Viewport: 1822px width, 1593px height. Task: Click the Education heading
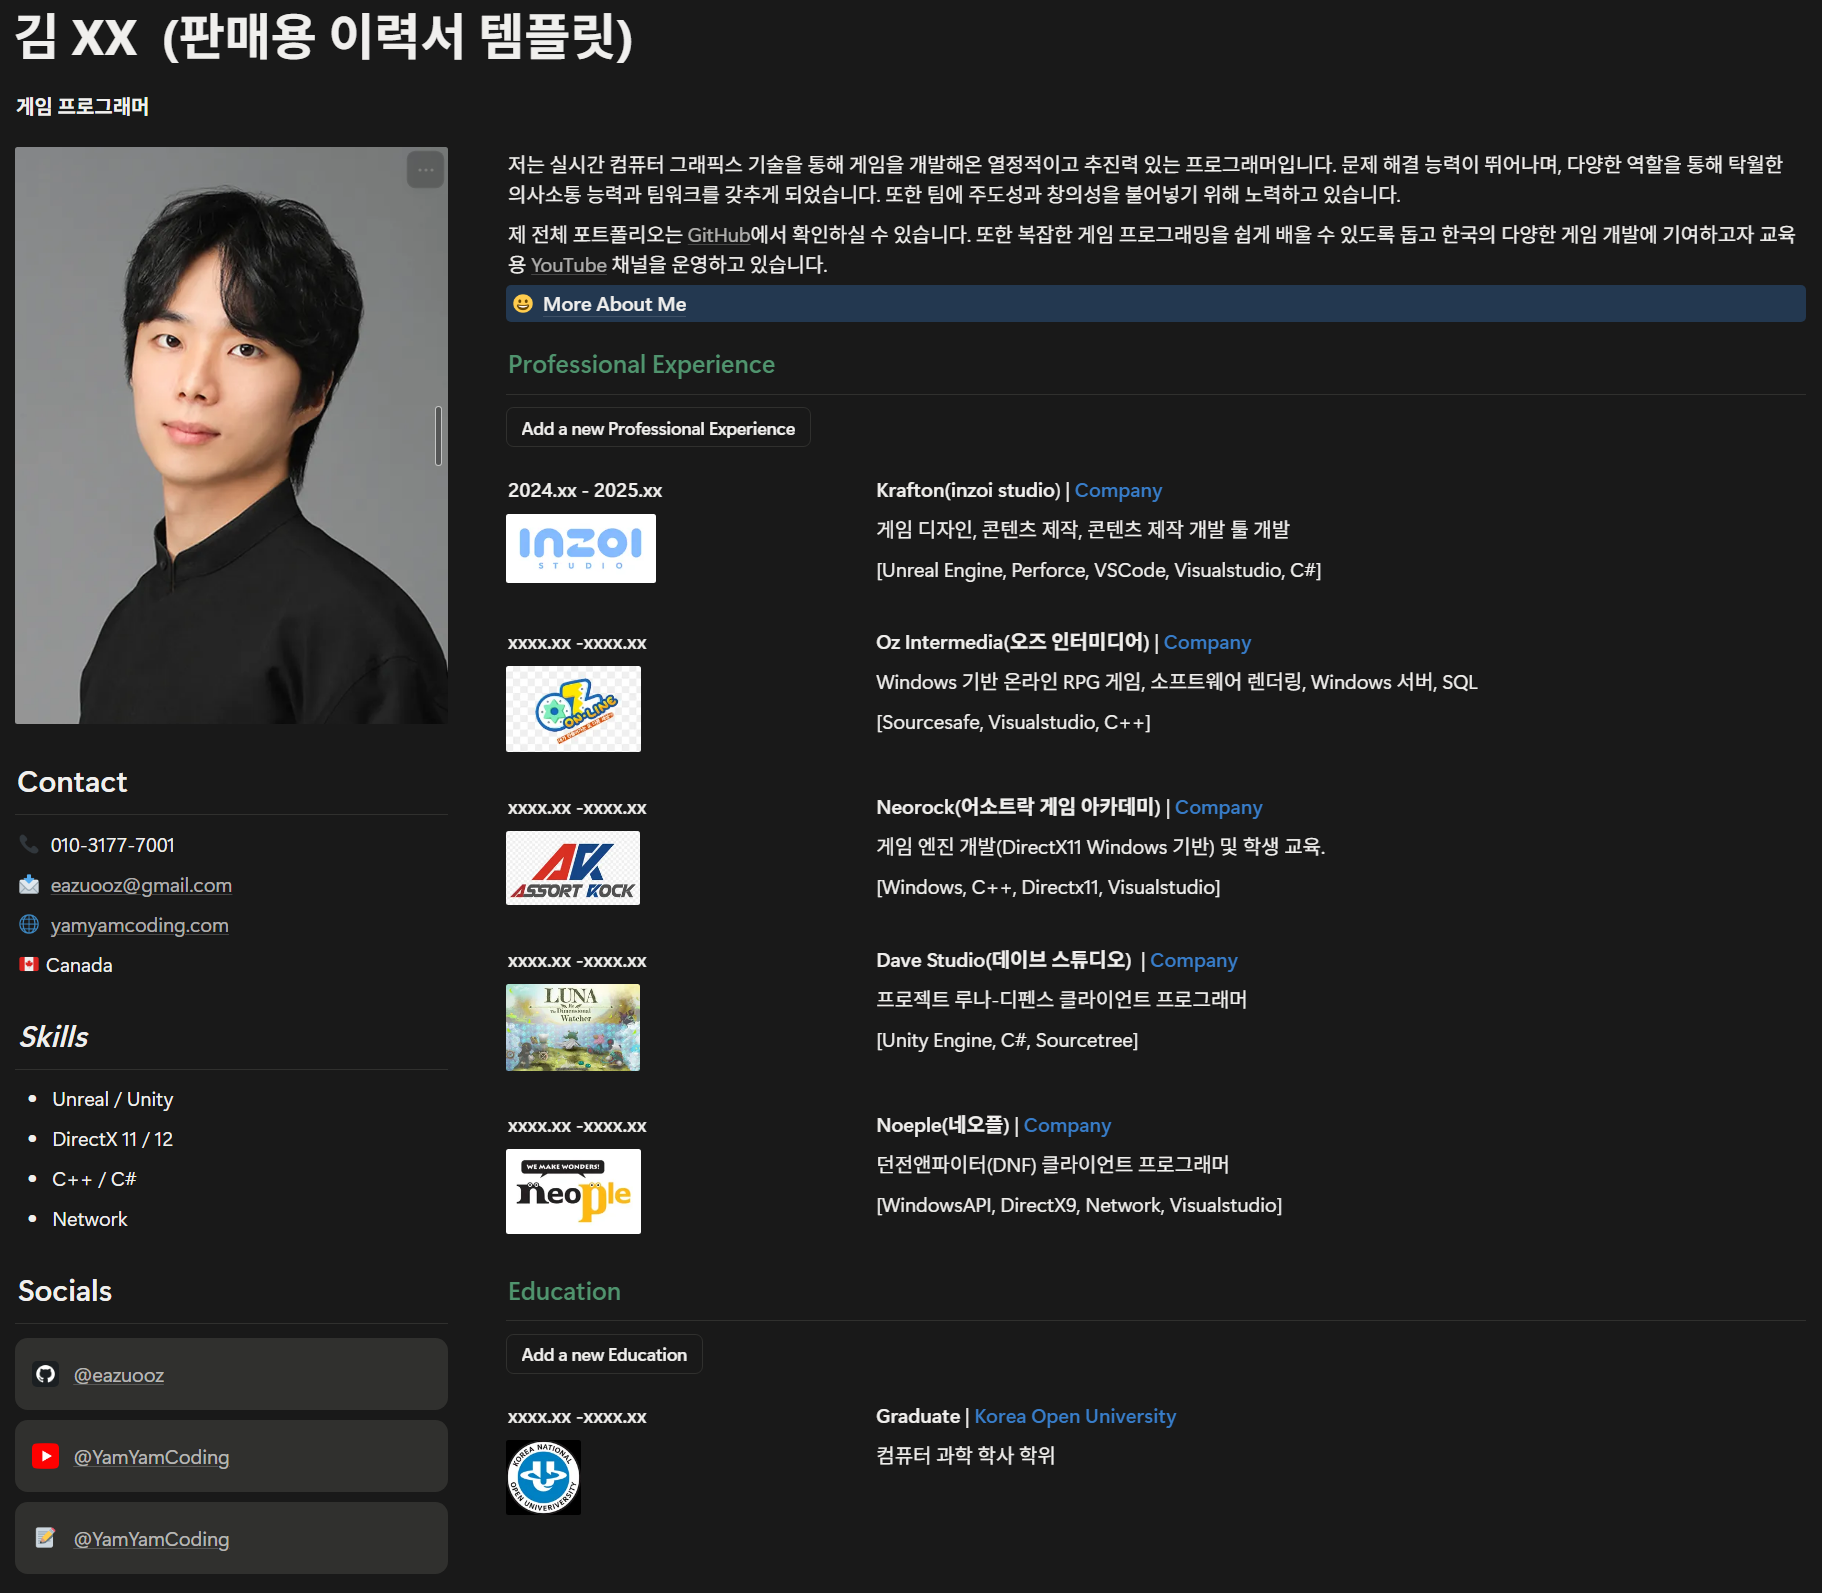[x=564, y=1291]
